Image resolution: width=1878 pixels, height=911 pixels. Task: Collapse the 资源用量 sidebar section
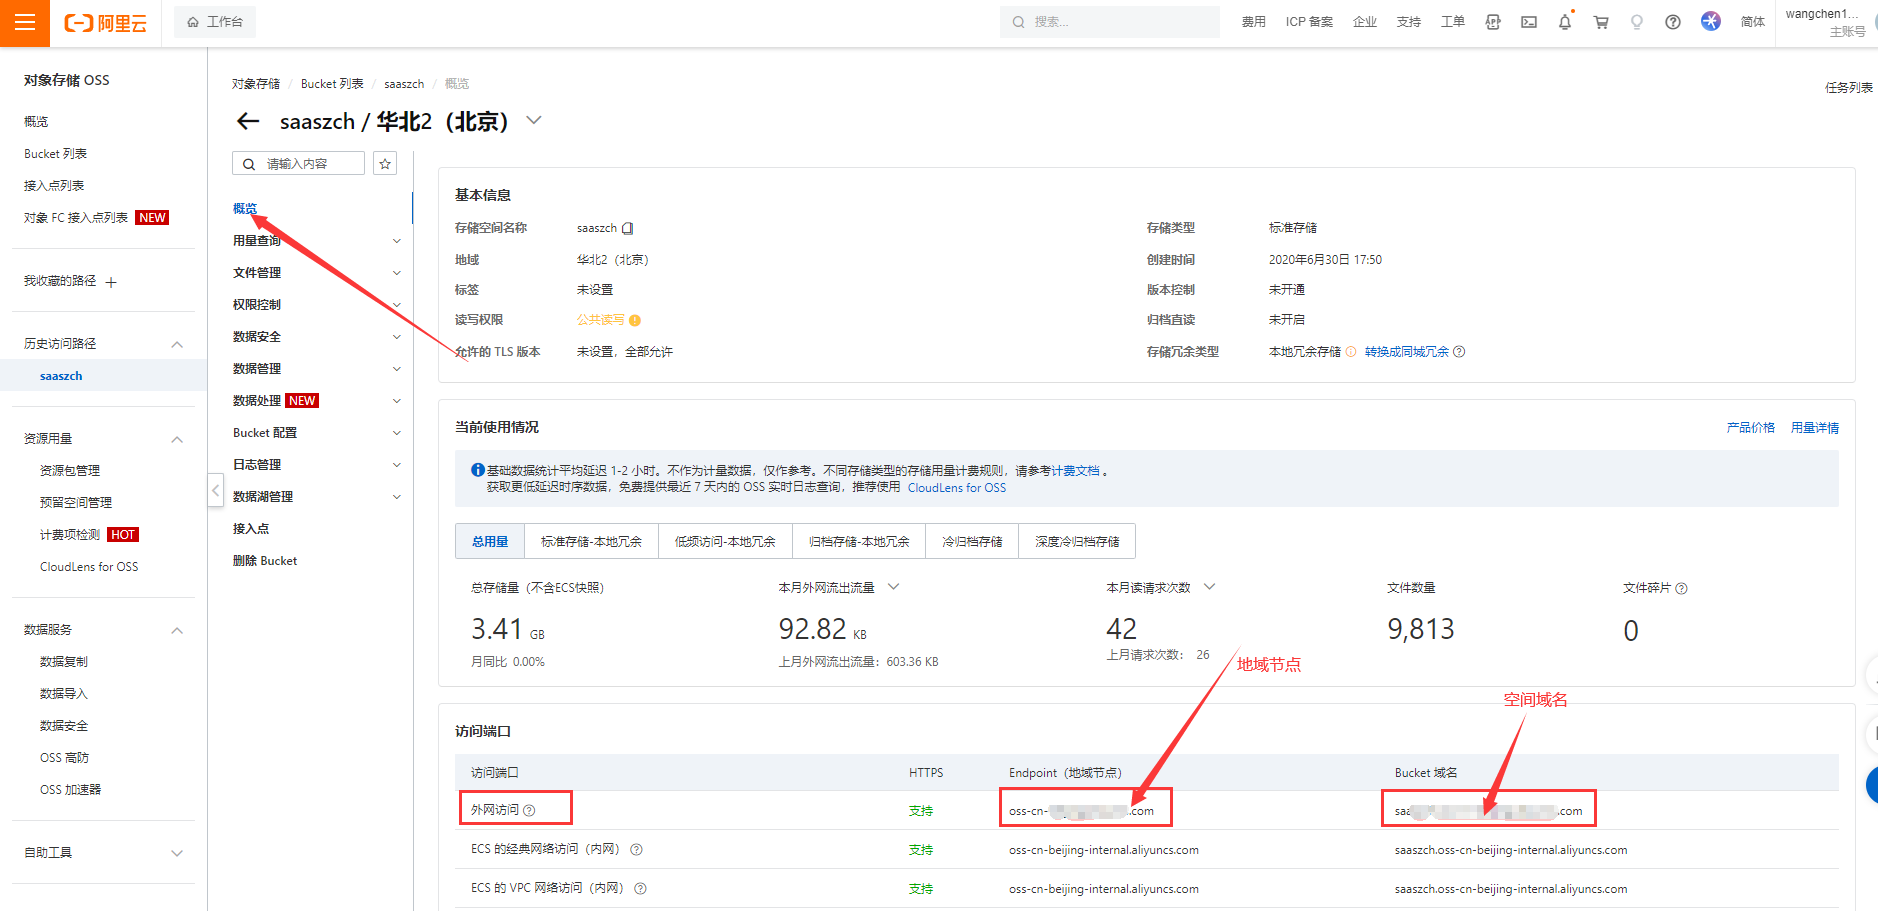(x=177, y=439)
